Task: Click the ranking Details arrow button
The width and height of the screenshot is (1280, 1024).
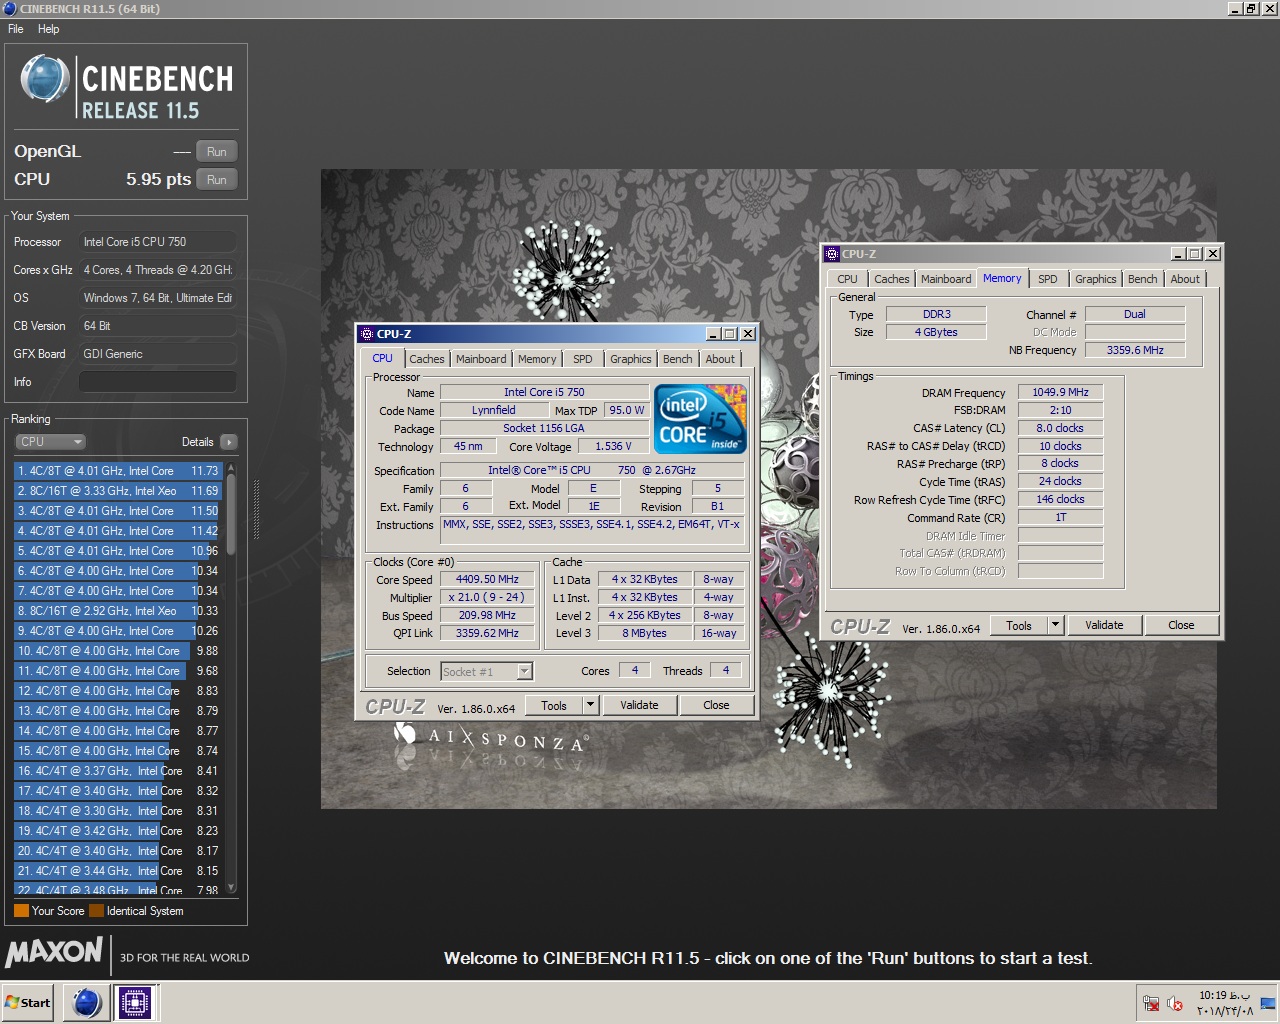Action: pyautogui.click(x=229, y=442)
